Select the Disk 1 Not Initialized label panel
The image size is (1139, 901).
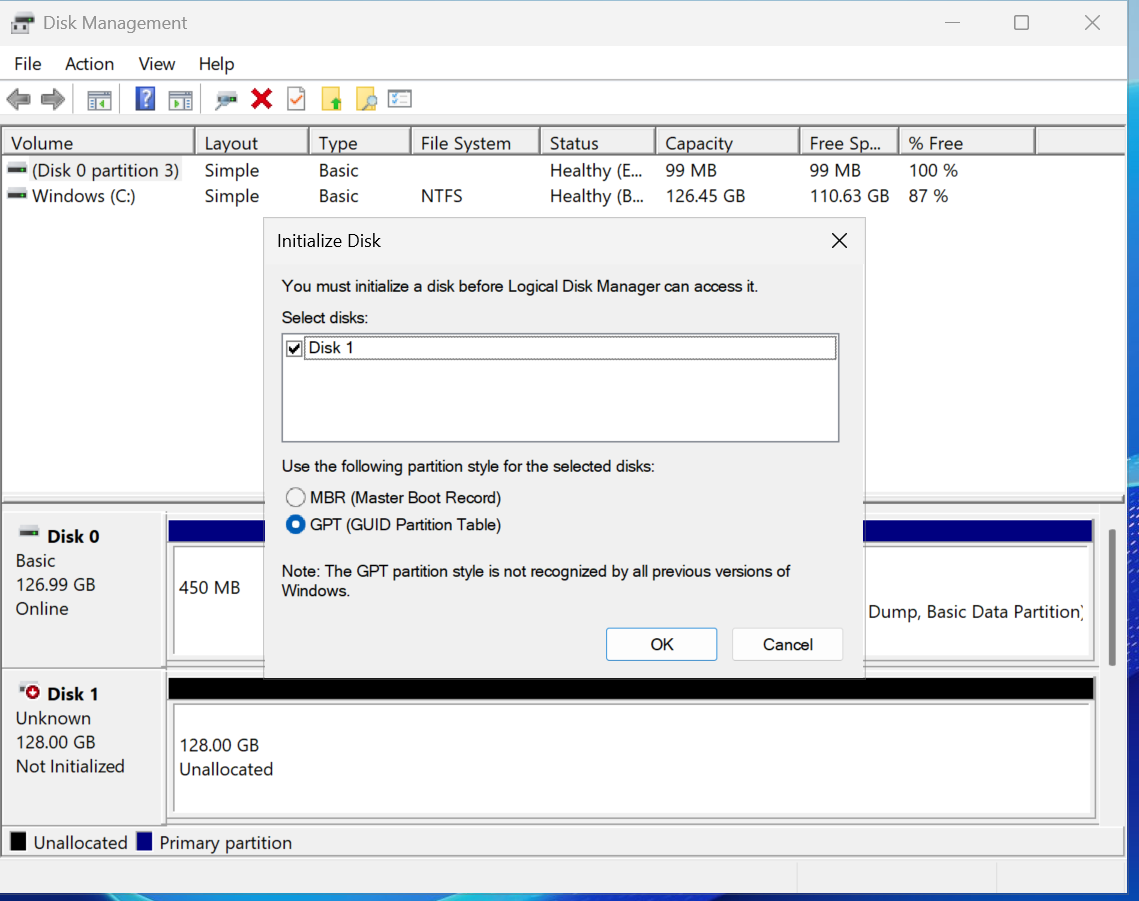84,747
